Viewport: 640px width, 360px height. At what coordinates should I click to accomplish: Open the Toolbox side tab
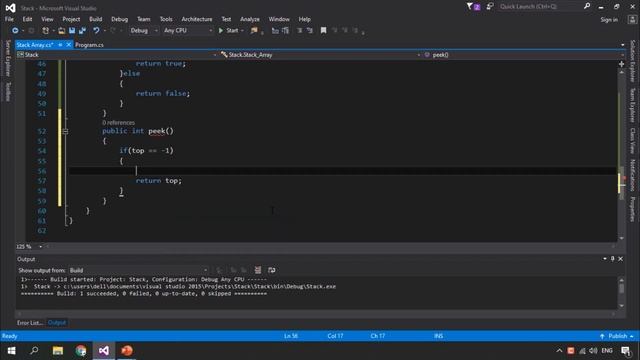point(8,91)
